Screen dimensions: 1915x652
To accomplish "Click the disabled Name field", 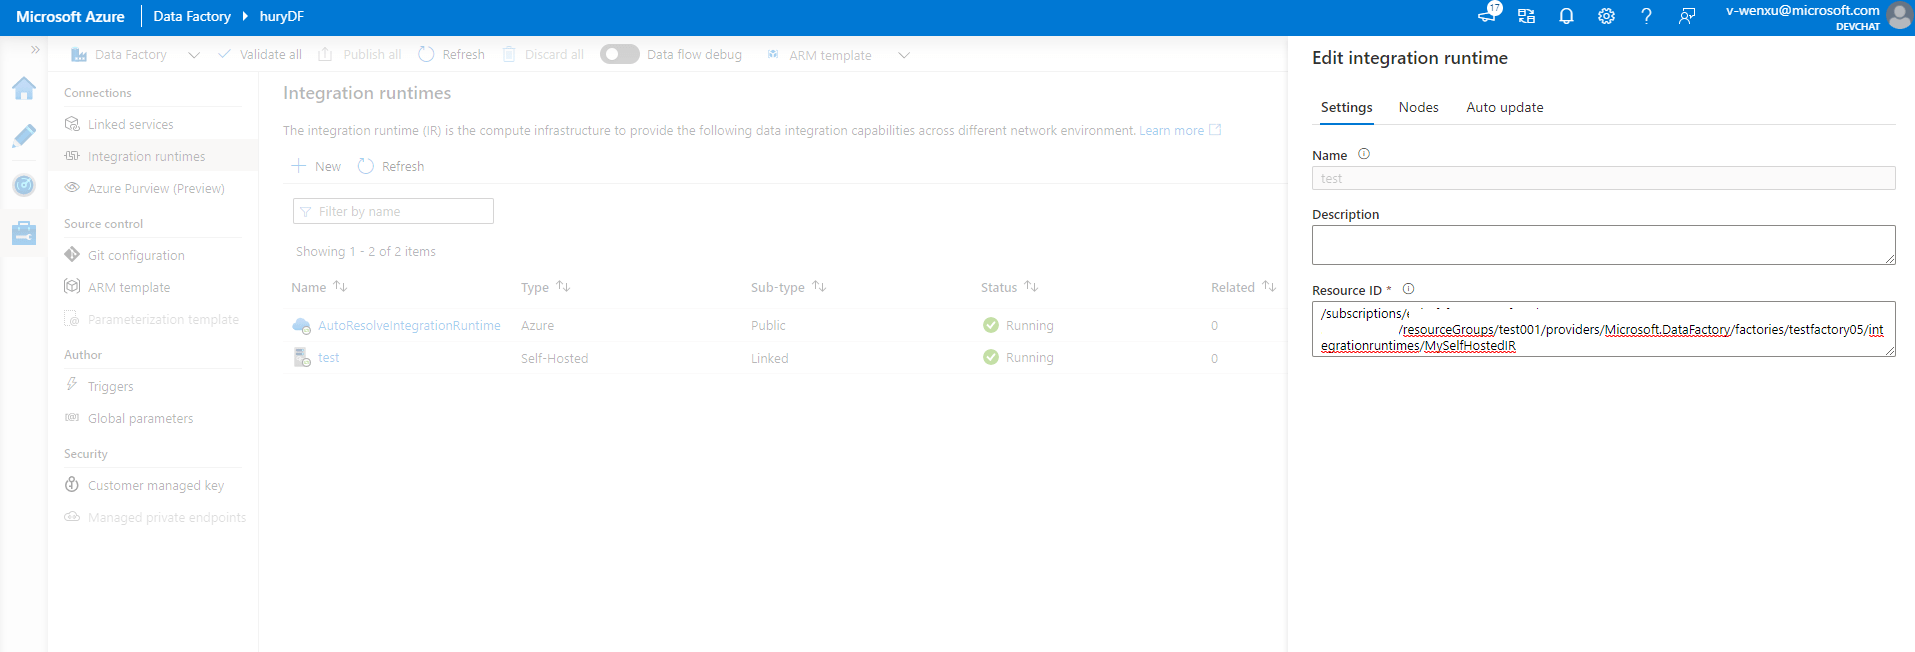I will 1603,178.
